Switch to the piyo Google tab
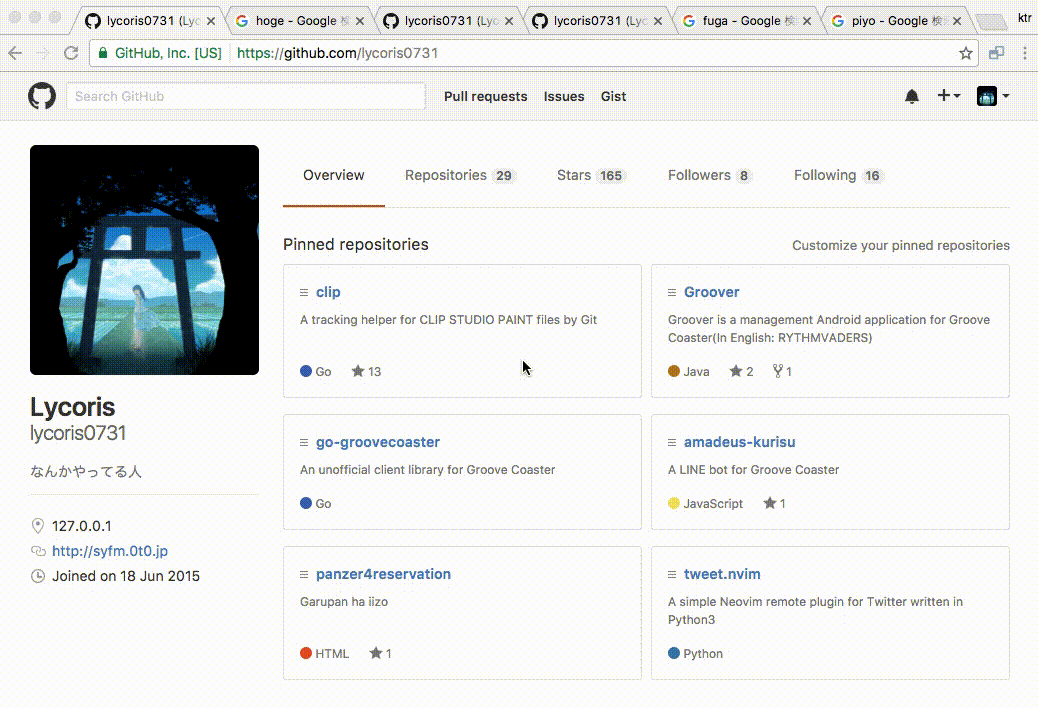The width and height of the screenshot is (1038, 708). click(x=897, y=21)
